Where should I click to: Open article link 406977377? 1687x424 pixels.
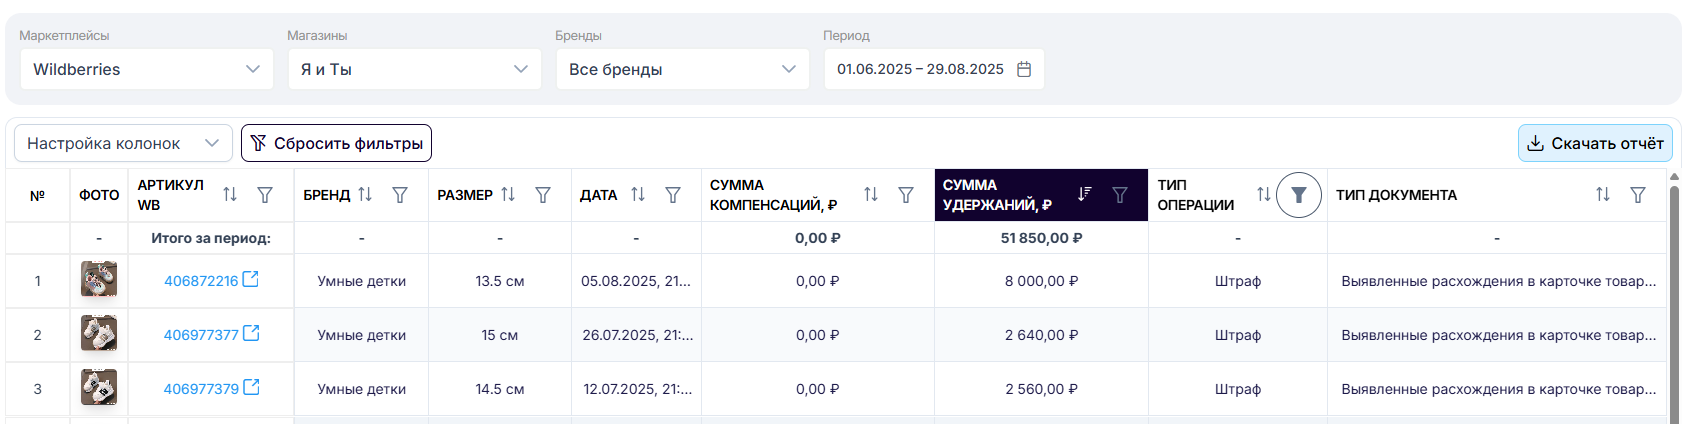[x=201, y=335]
